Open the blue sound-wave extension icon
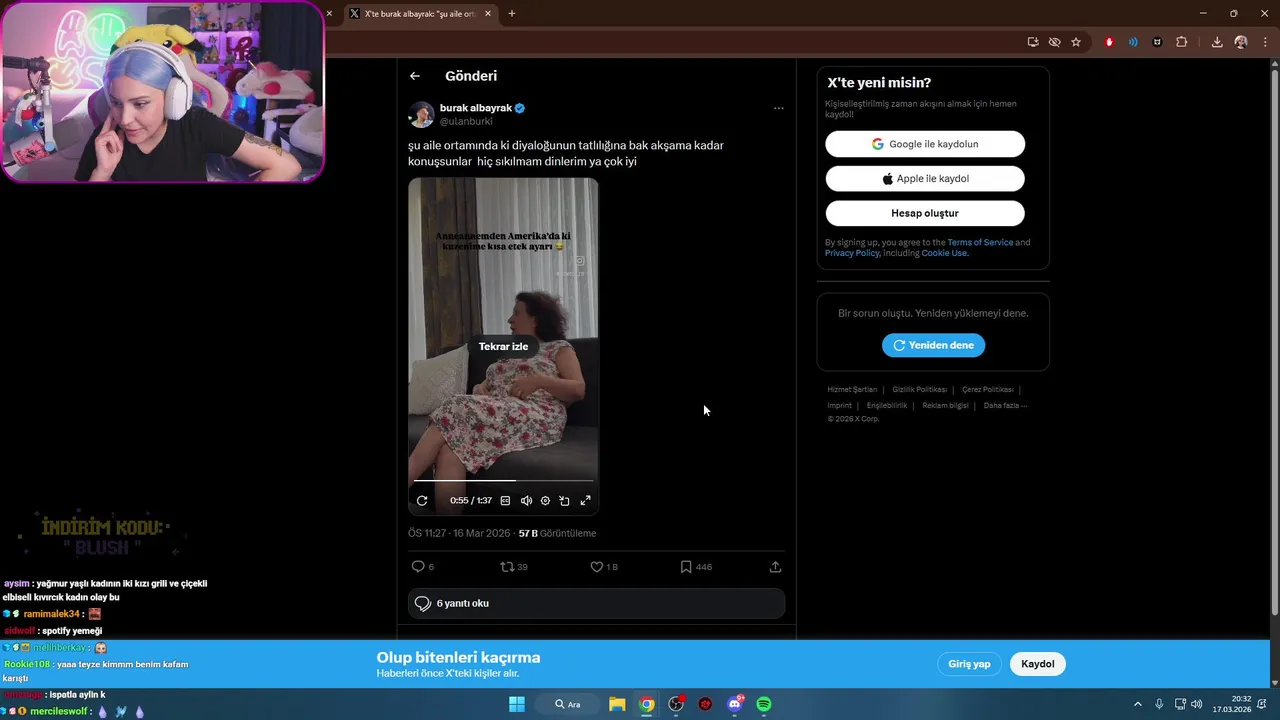This screenshot has width=1280, height=720. coord(1133,42)
